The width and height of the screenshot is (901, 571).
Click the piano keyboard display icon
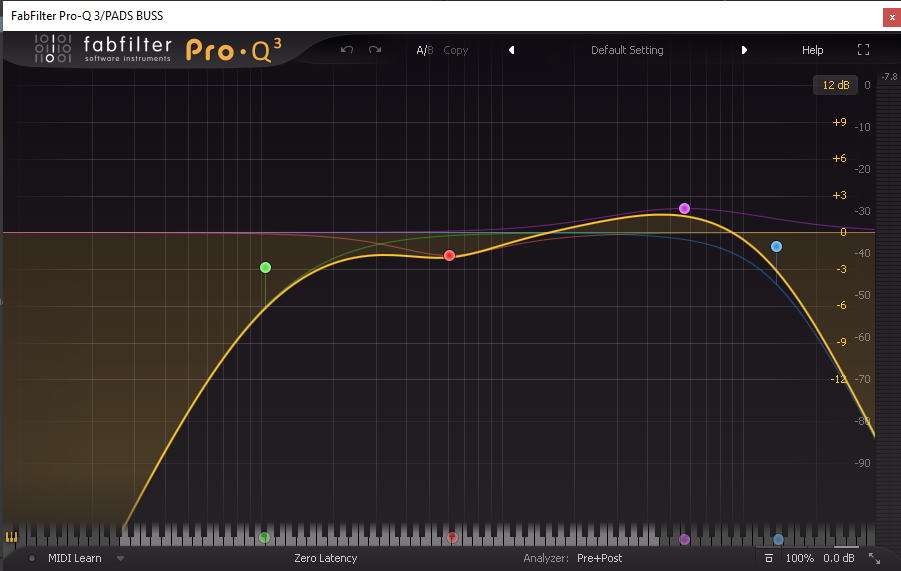click(x=12, y=537)
